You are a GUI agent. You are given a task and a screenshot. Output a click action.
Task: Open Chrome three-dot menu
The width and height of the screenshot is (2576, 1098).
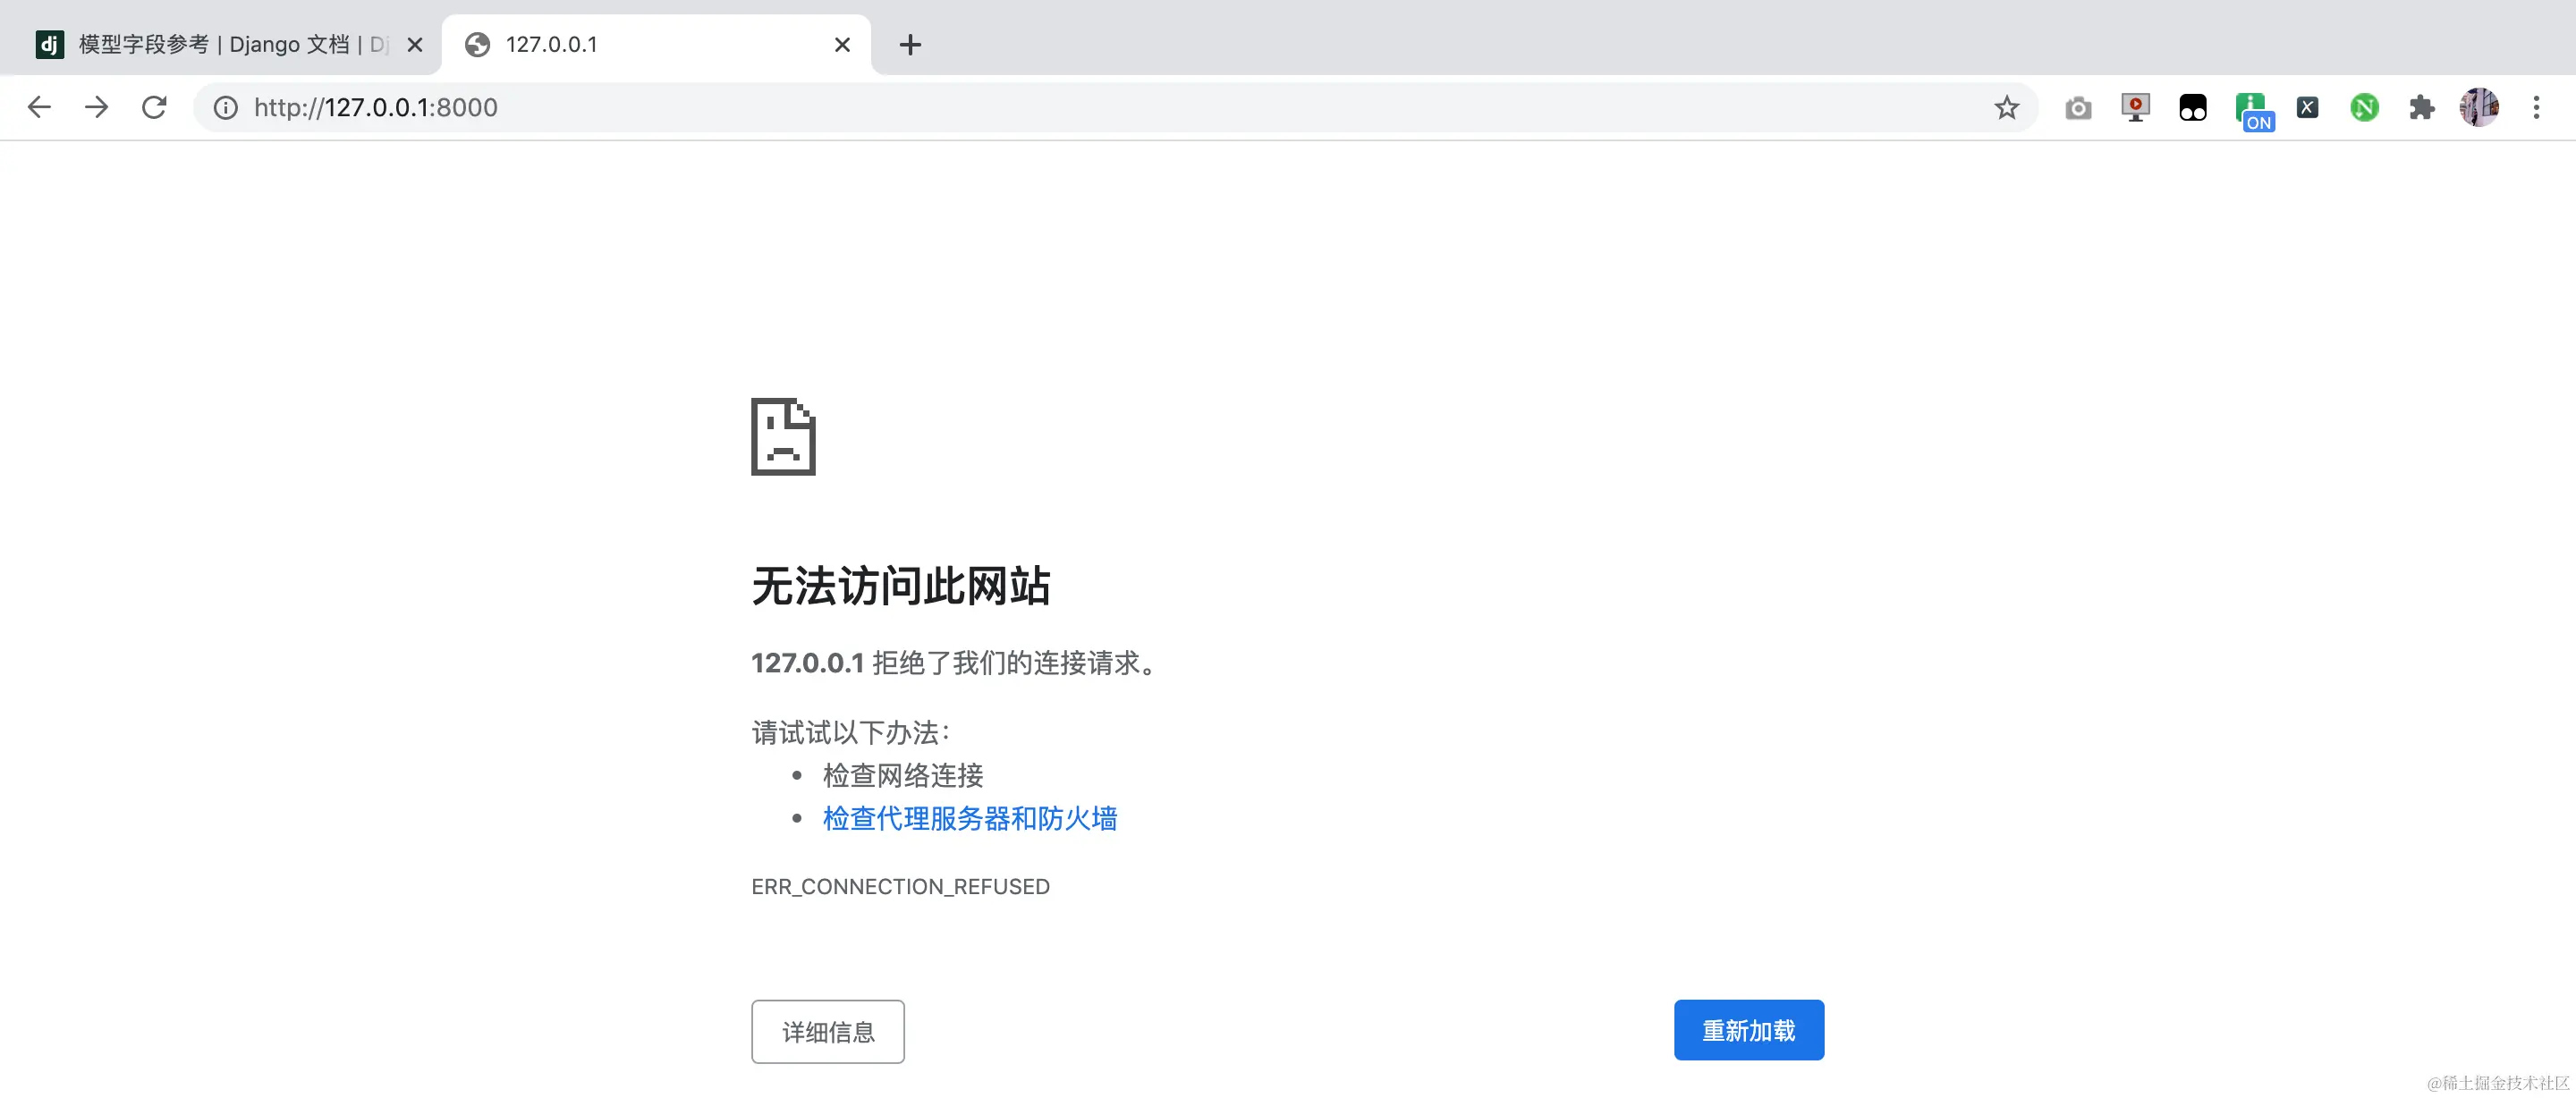2536,107
